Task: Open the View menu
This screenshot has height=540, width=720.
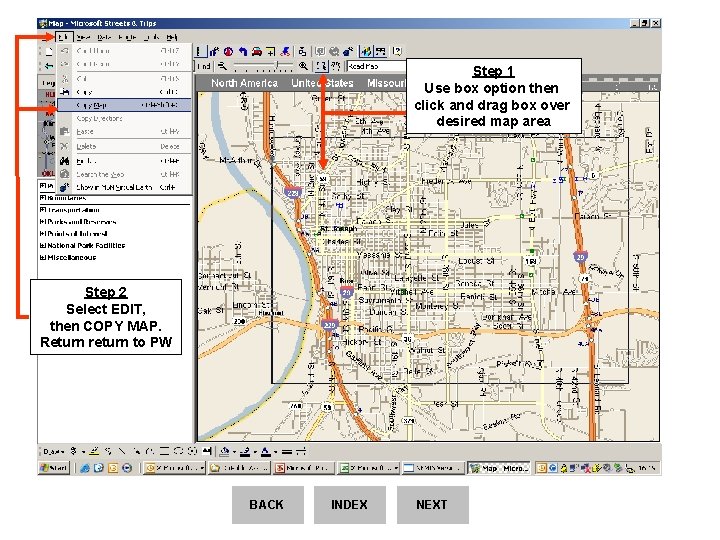Action: tap(83, 37)
